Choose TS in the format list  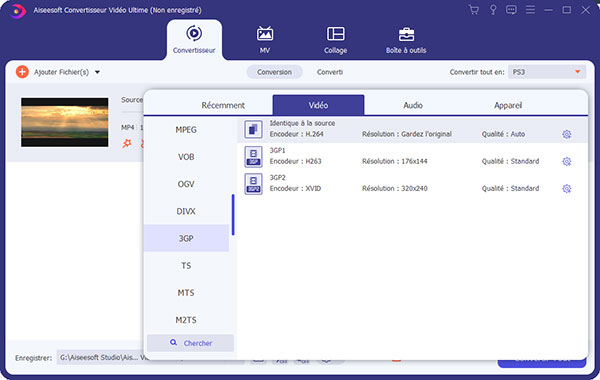pyautogui.click(x=186, y=266)
